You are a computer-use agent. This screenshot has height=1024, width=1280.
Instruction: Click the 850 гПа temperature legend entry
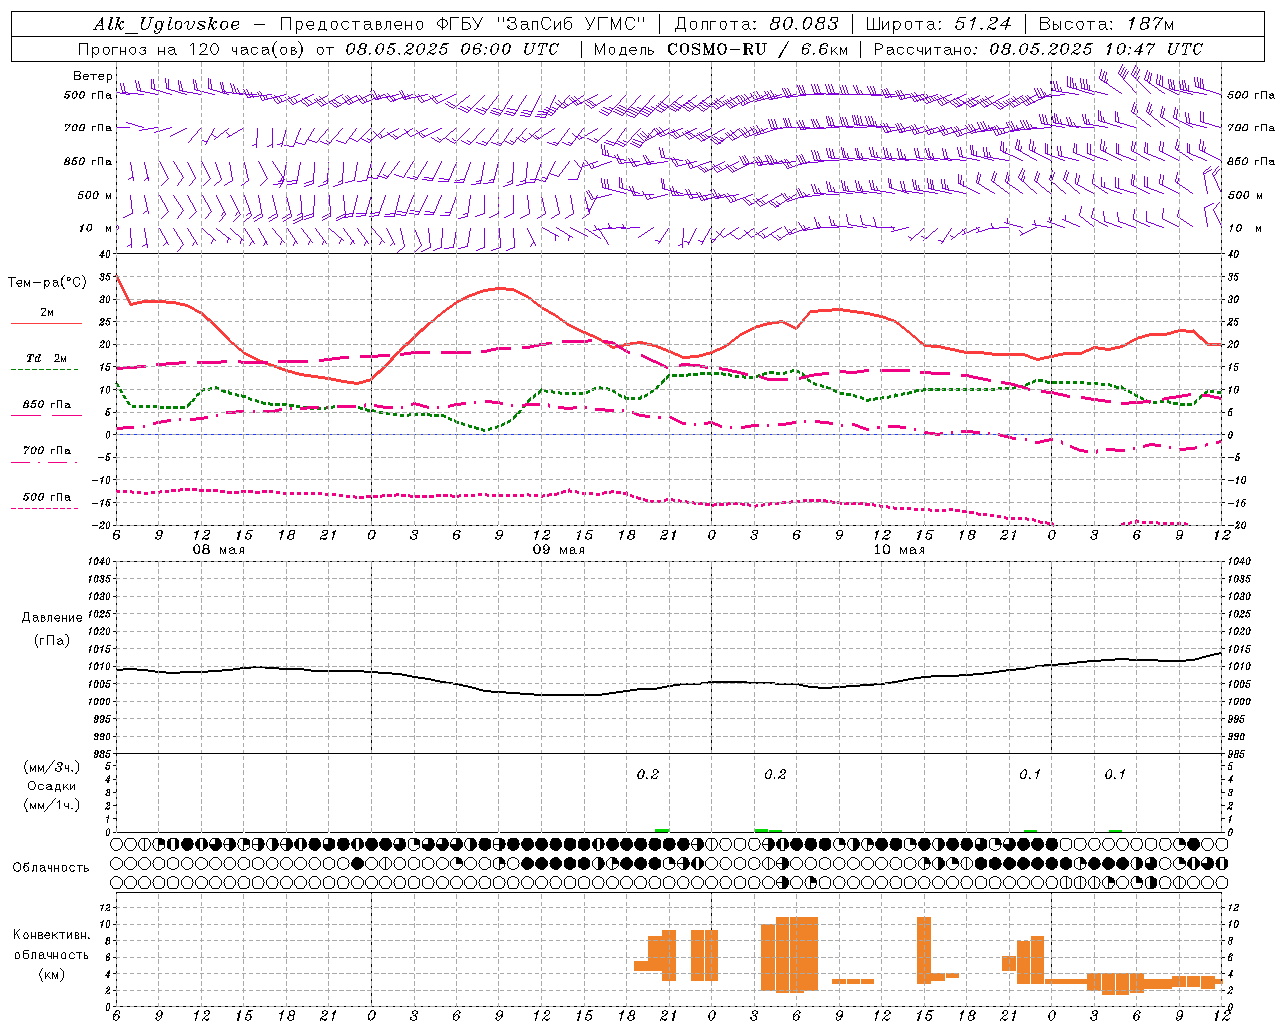click(46, 408)
